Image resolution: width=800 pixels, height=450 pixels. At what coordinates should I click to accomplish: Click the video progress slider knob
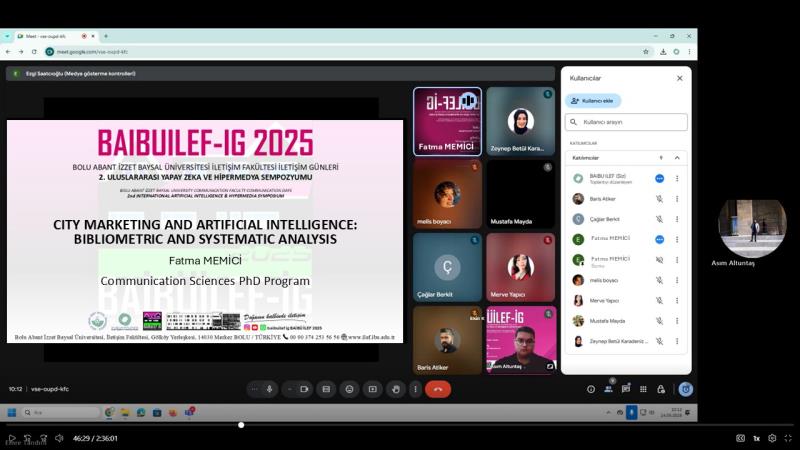(x=241, y=425)
